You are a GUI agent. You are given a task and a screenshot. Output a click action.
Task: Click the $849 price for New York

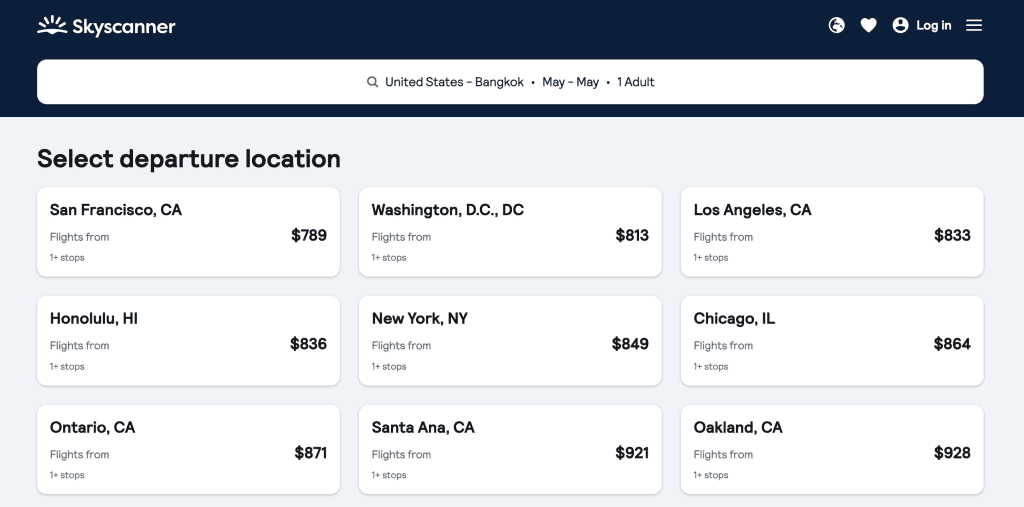coord(630,344)
